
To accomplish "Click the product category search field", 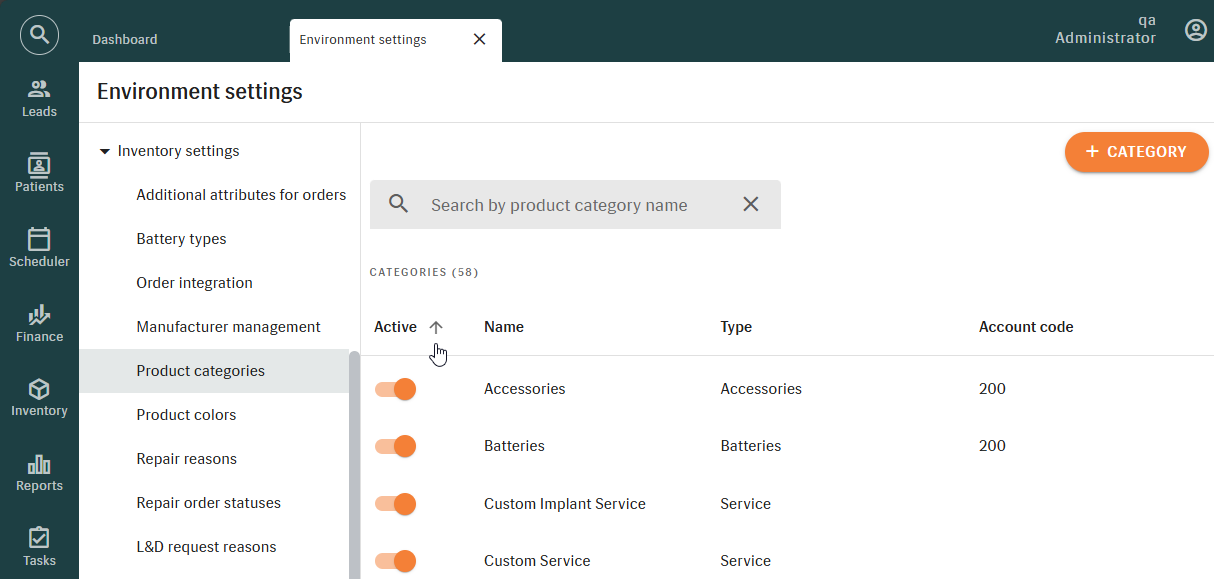I will click(x=575, y=205).
